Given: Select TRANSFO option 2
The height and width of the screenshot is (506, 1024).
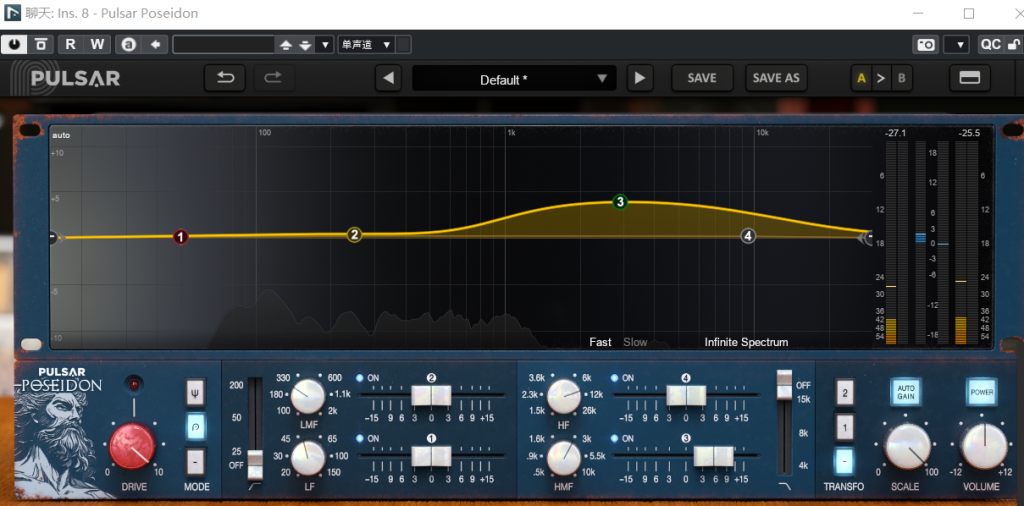Looking at the screenshot, I should [844, 393].
